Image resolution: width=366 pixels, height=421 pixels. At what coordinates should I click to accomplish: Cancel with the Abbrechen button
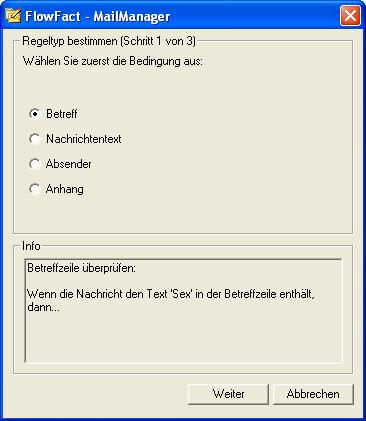pyautogui.click(x=313, y=394)
